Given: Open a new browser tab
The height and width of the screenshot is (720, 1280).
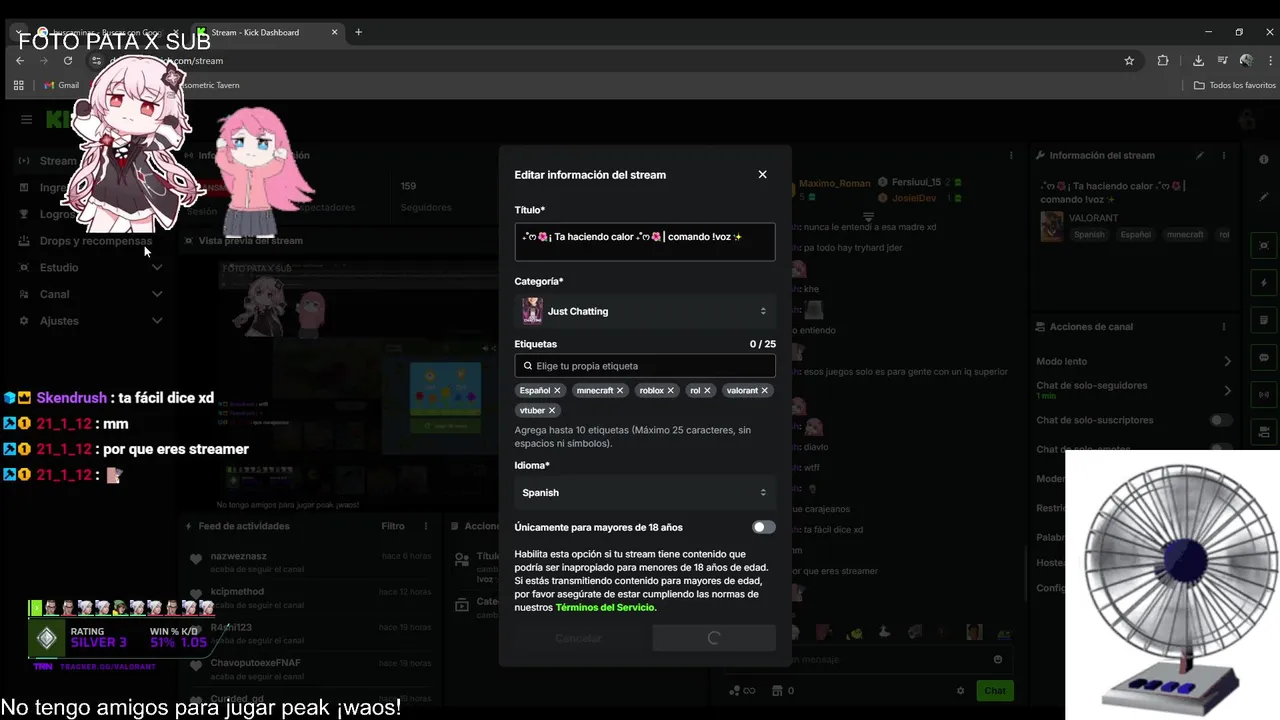Looking at the screenshot, I should click(358, 32).
